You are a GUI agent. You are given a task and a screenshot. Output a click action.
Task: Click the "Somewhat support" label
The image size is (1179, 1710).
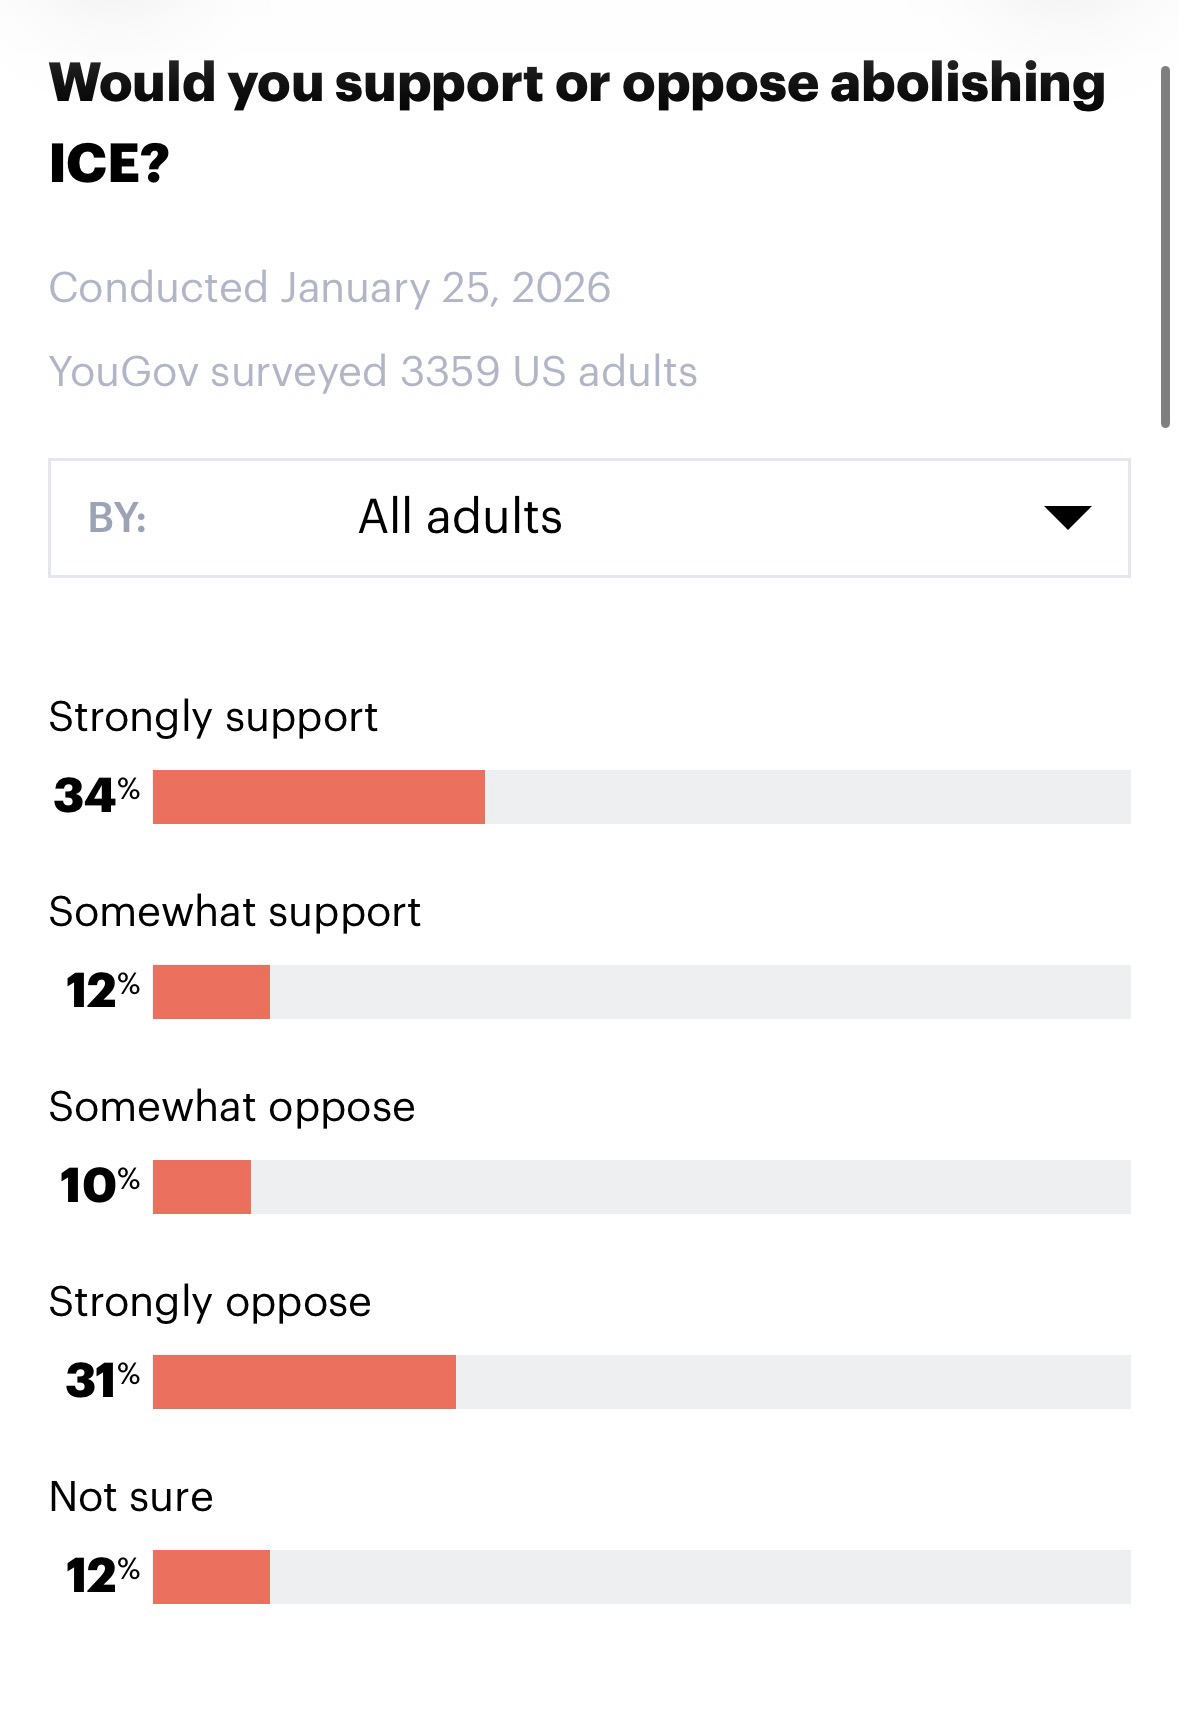[235, 912]
